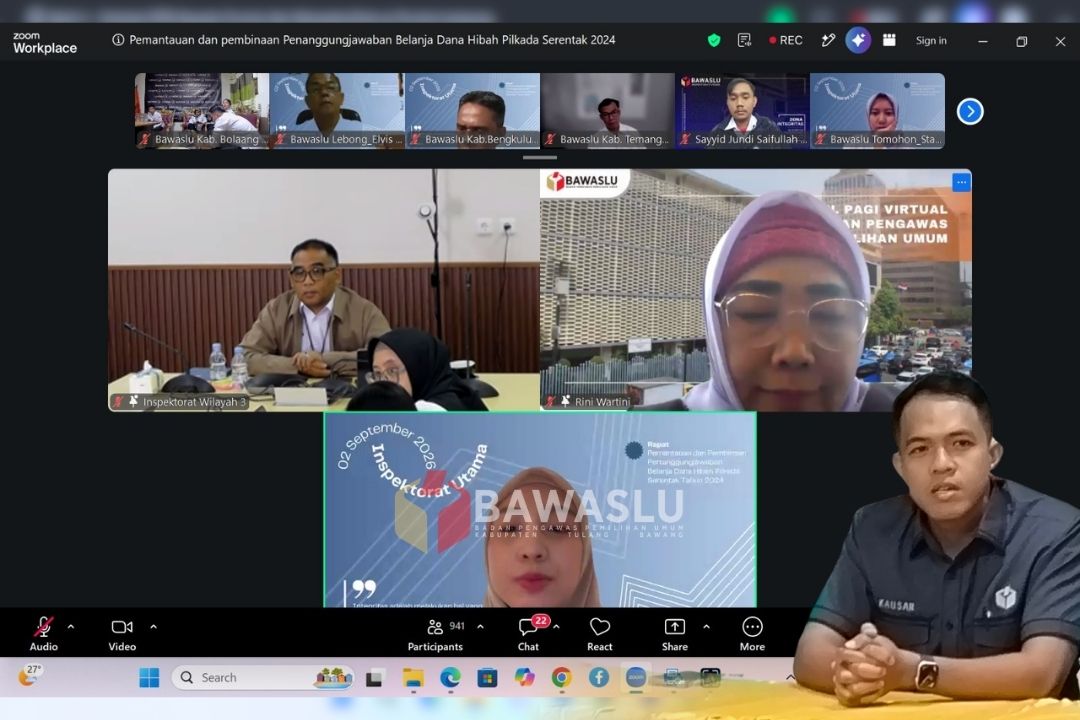
Task: Expand the arrow next to Share
Action: (x=706, y=627)
